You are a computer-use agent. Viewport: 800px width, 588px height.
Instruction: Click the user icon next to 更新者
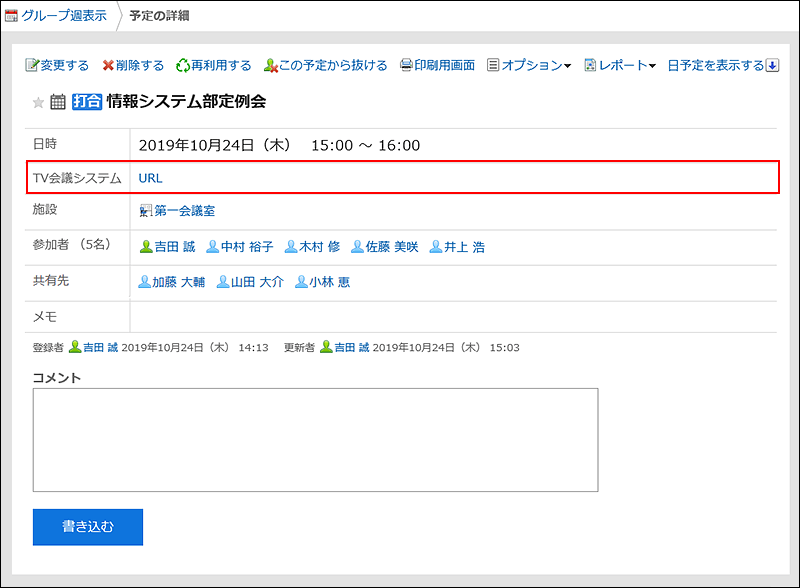(x=326, y=347)
